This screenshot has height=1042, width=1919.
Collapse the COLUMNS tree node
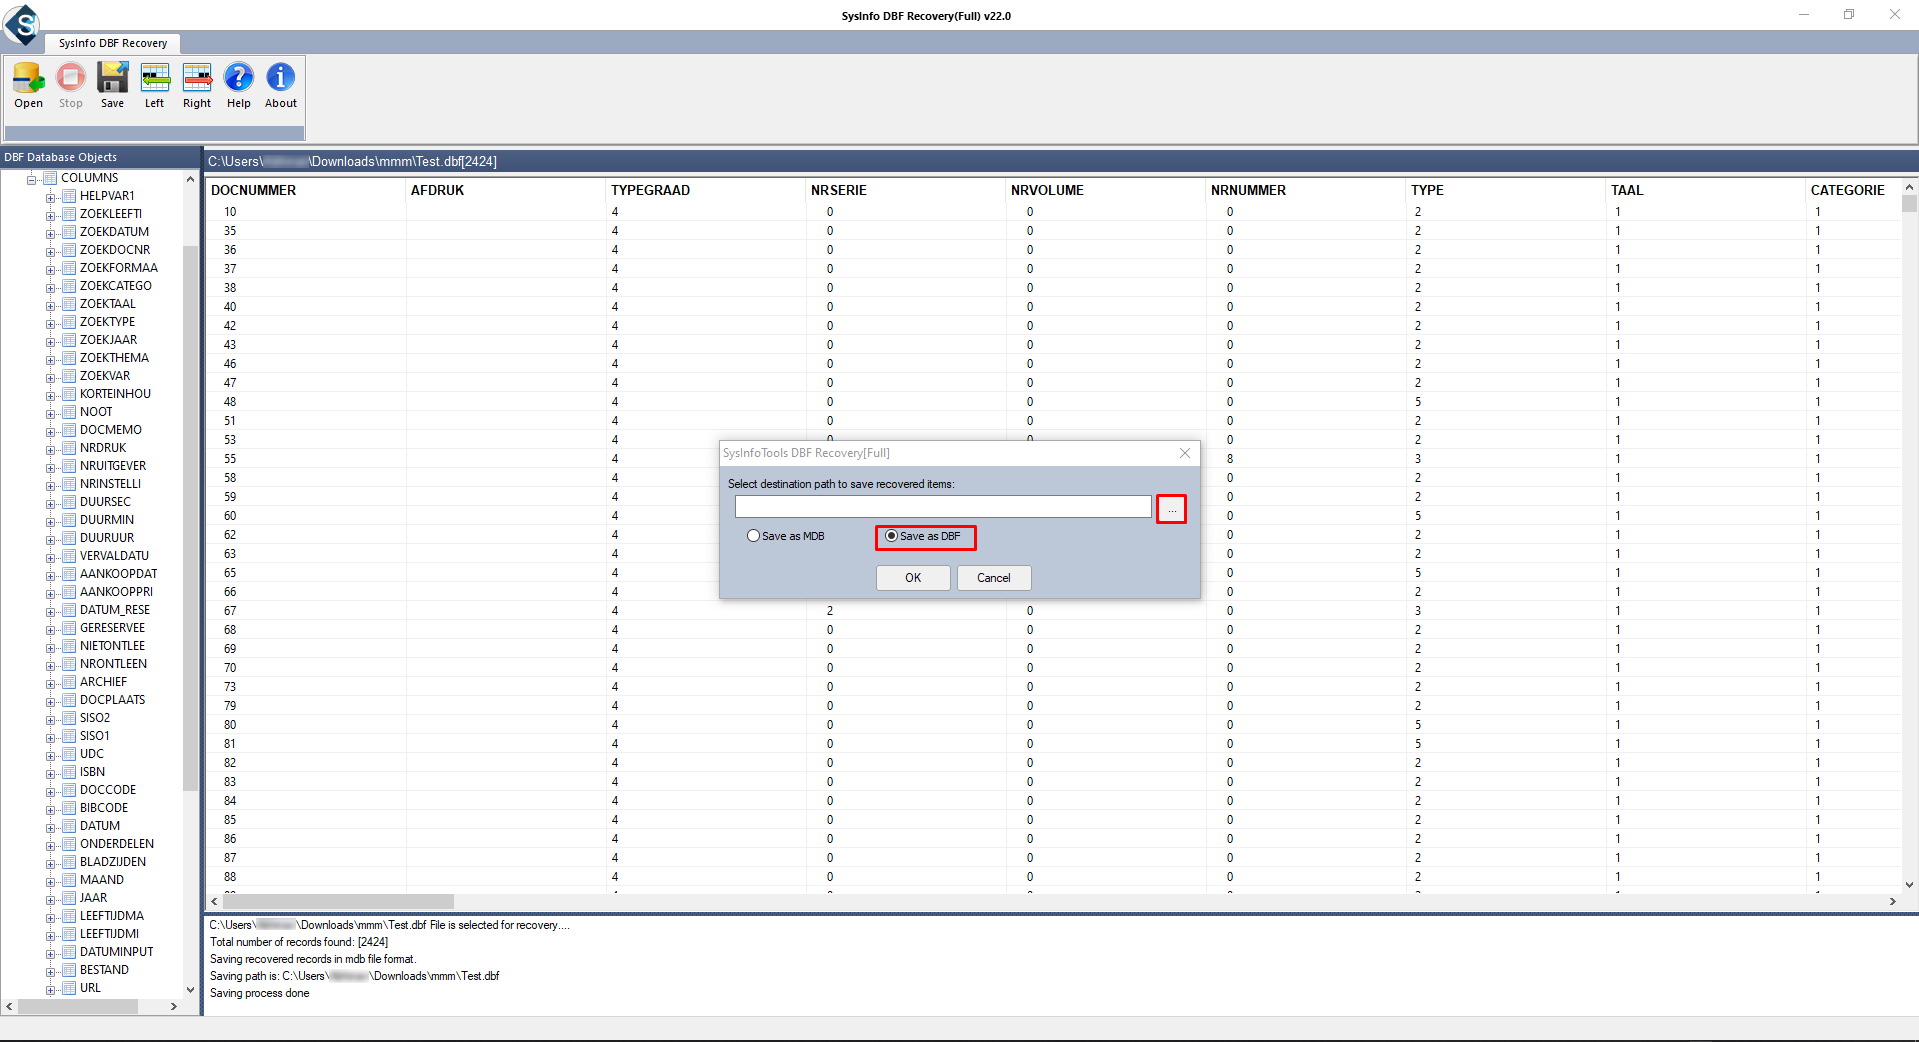[x=32, y=179]
